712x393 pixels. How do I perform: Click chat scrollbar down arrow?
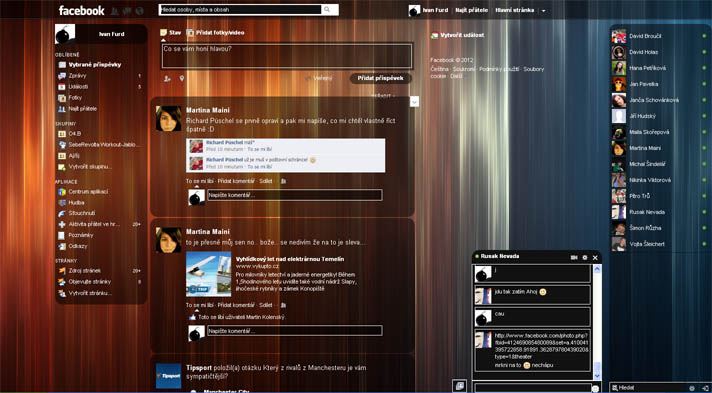pyautogui.click(x=597, y=376)
